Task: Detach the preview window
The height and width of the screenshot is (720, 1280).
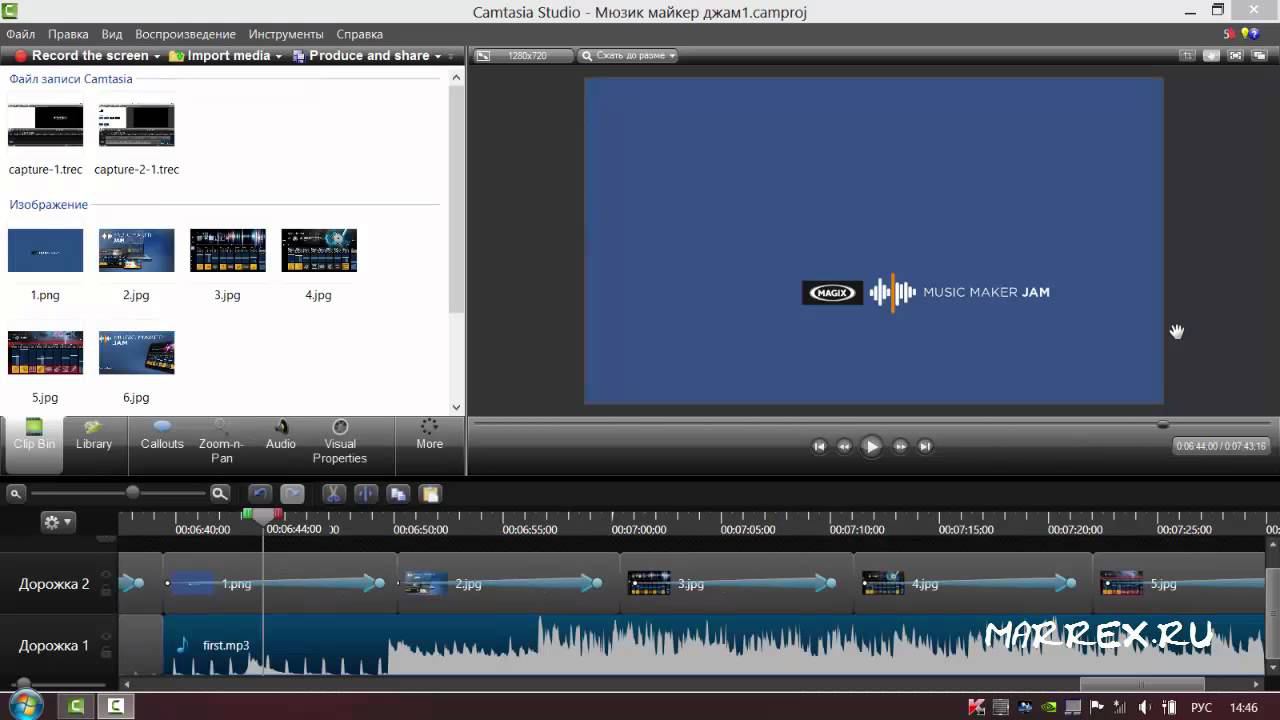Action: tap(1260, 56)
